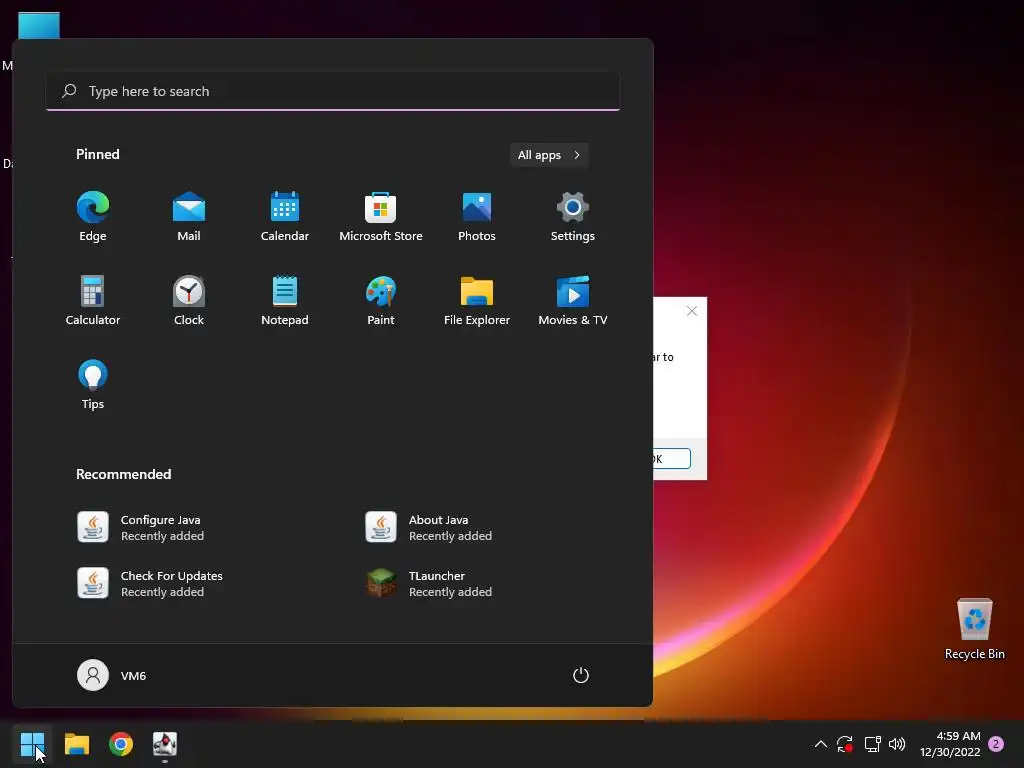This screenshot has height=768, width=1024.
Task: Launch the Clock app
Action: [x=189, y=301]
